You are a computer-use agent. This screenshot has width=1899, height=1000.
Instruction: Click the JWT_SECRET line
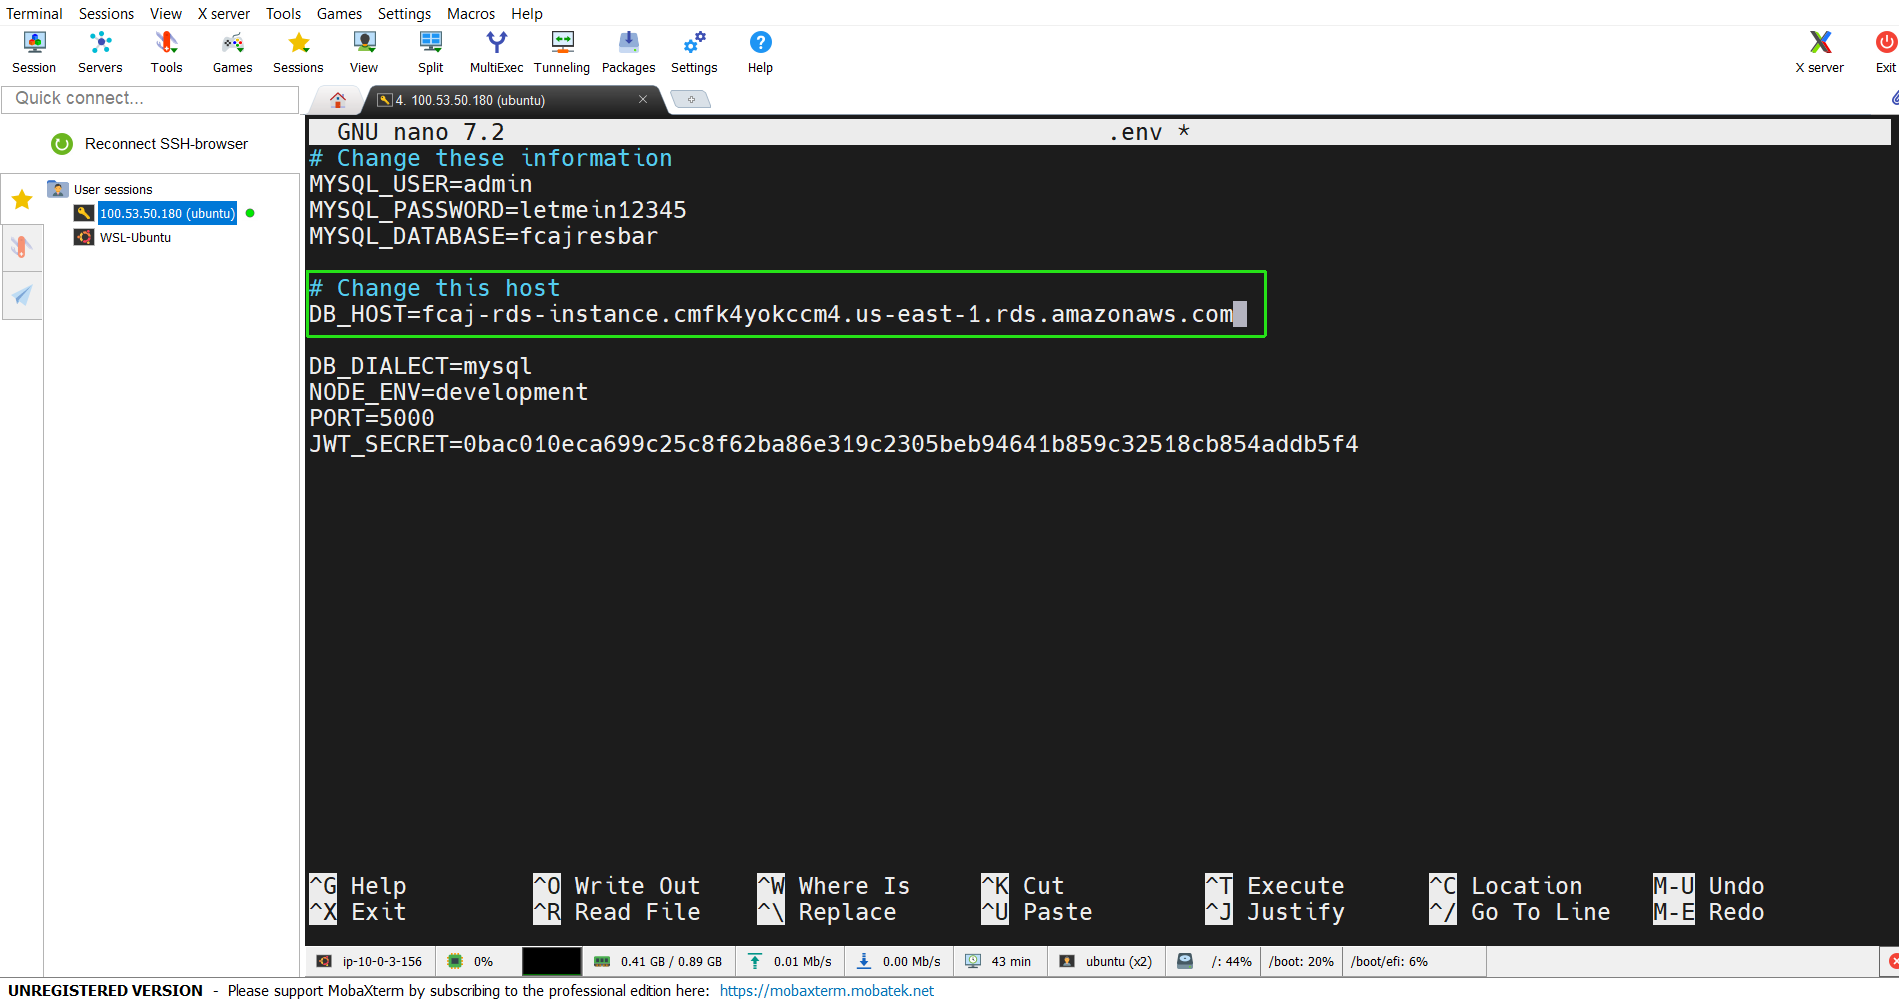(833, 444)
